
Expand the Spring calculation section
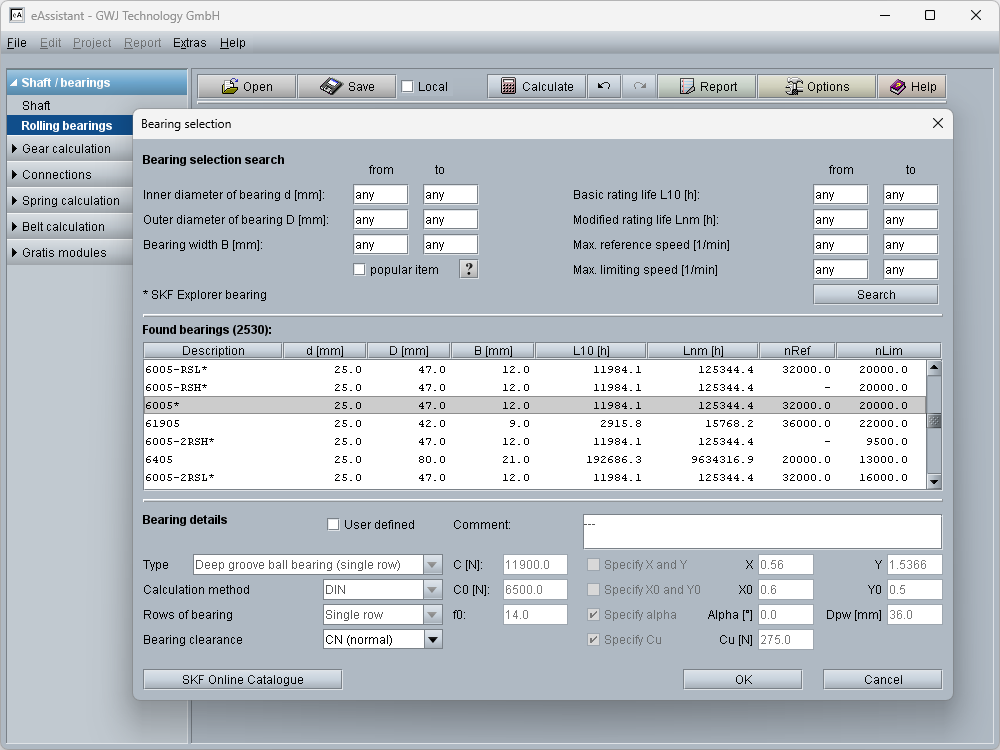(x=70, y=201)
